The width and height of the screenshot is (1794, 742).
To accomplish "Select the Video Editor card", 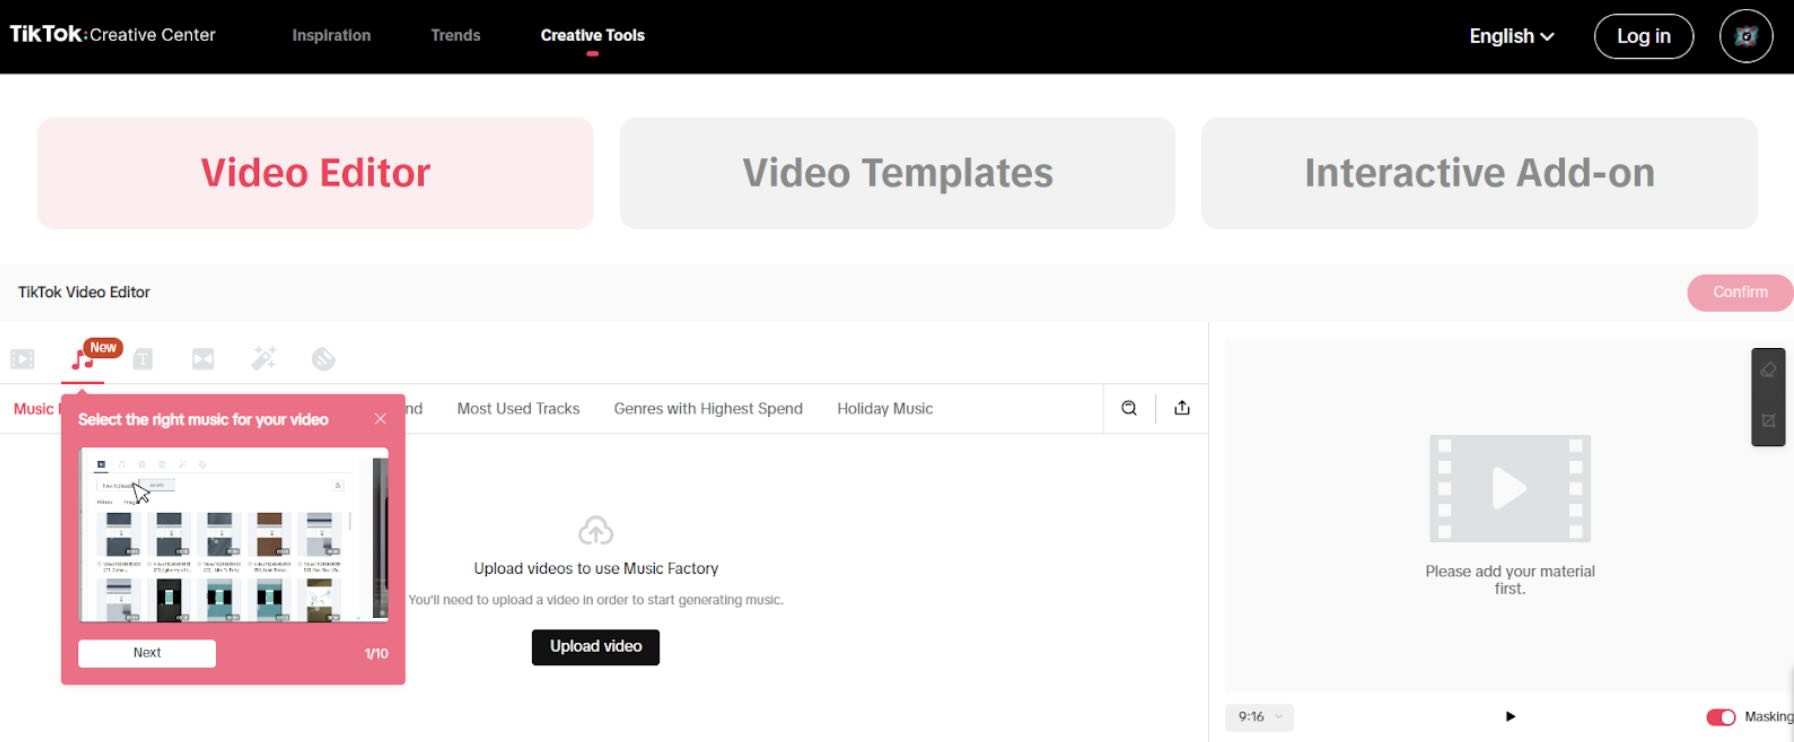I will tap(315, 173).
